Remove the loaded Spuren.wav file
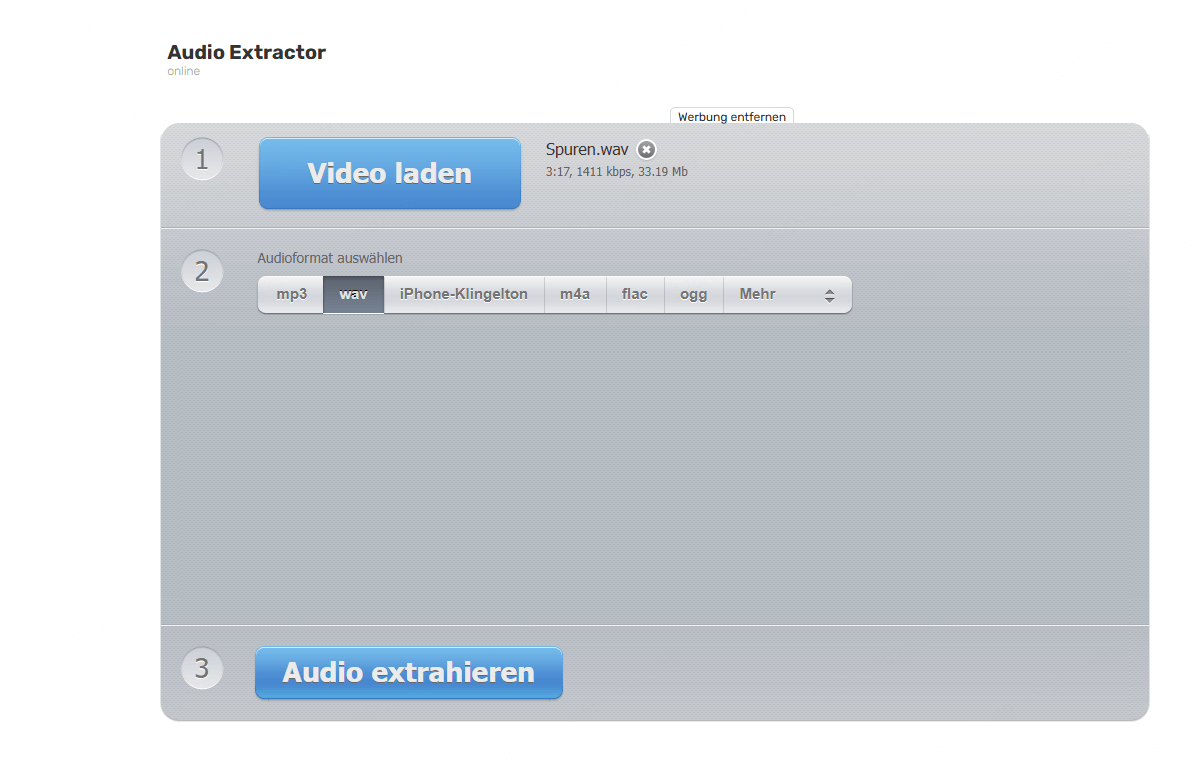The image size is (1193, 768). click(647, 150)
